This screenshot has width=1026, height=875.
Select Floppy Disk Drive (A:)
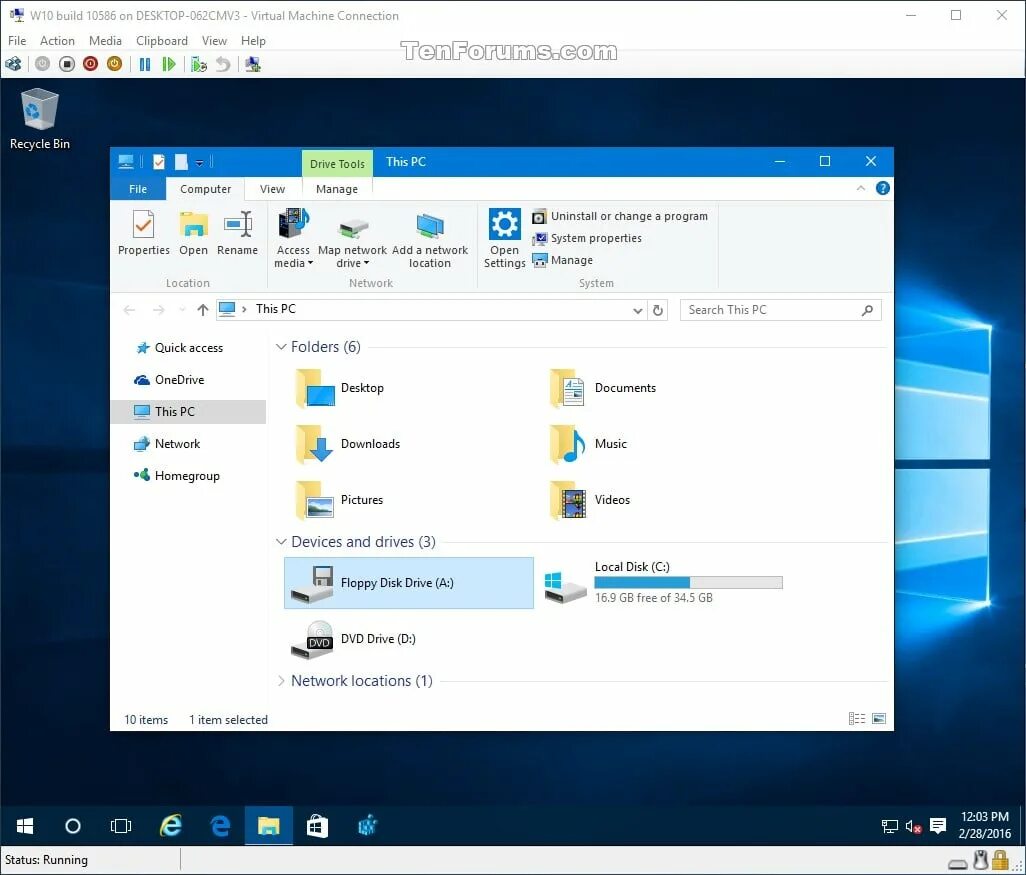(x=409, y=583)
